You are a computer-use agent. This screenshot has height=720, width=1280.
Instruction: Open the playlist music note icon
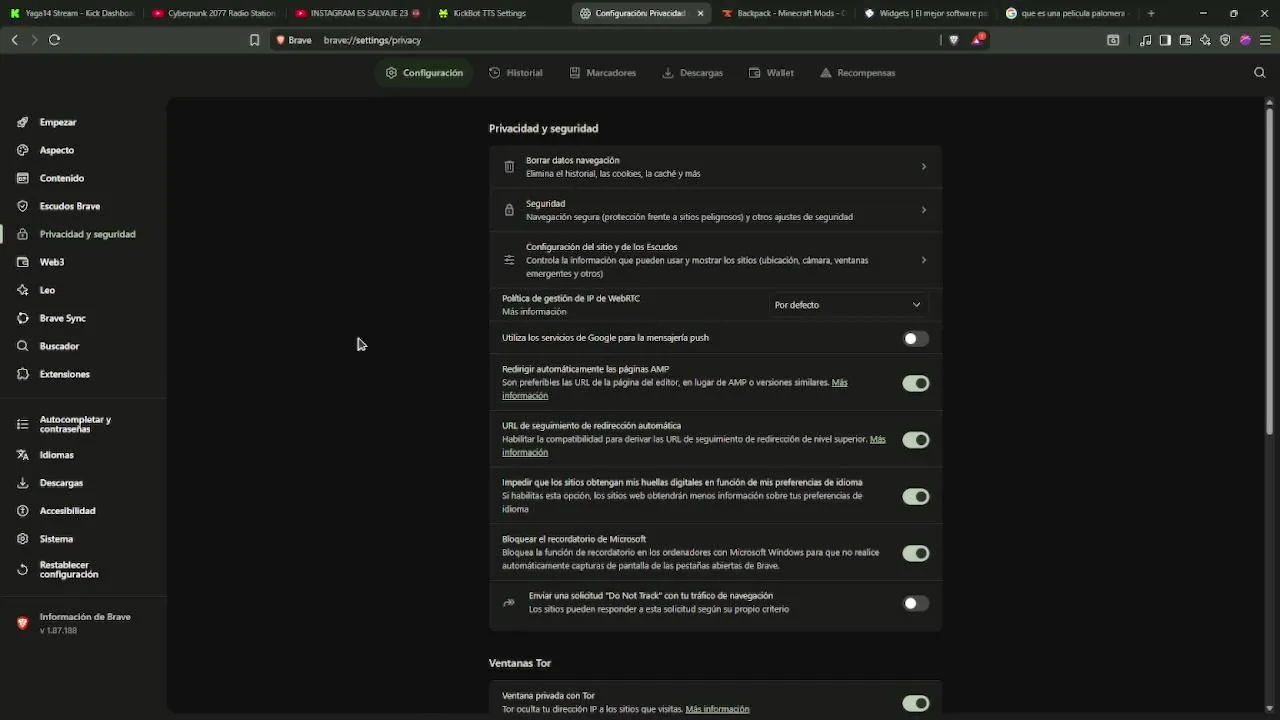[1146, 40]
